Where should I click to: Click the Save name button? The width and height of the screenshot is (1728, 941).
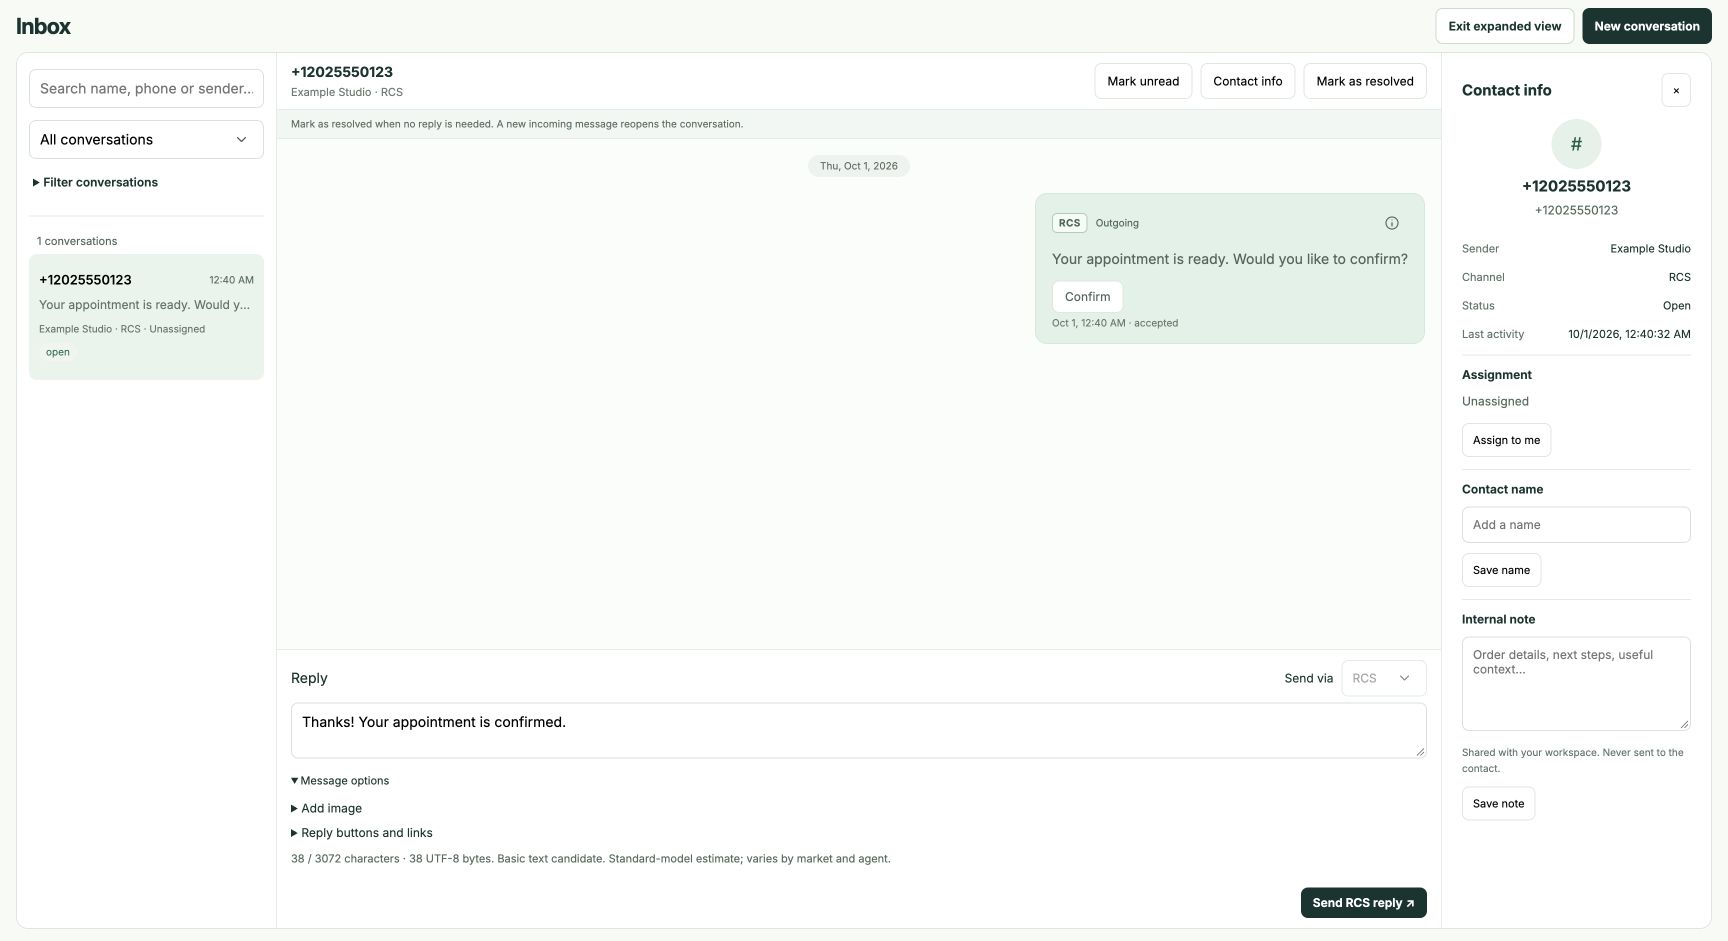[x=1501, y=570]
